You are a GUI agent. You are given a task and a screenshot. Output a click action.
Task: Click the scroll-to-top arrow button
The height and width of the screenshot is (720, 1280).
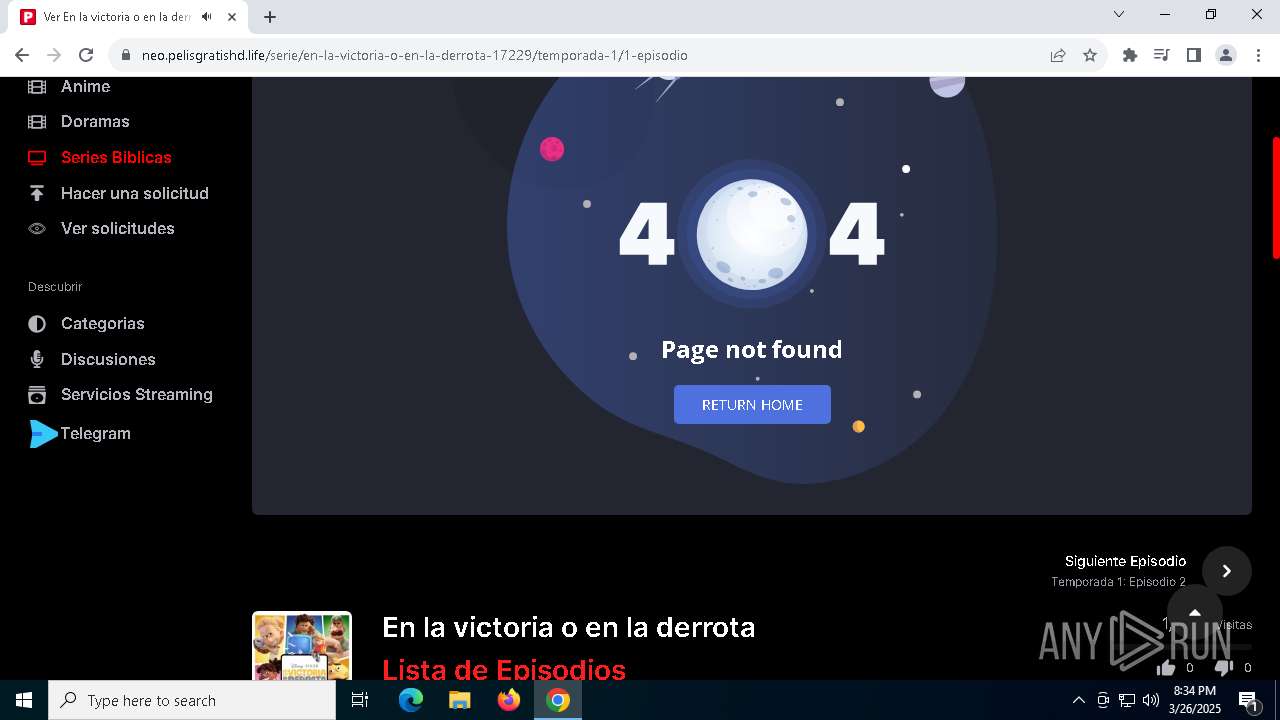point(1194,612)
